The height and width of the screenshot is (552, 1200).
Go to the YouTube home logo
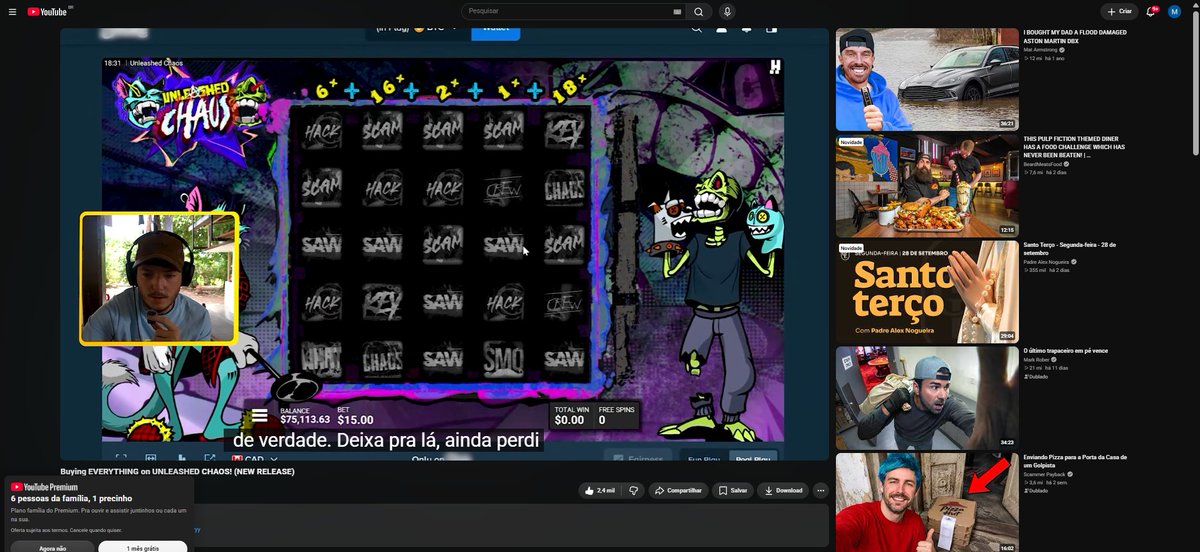(48, 12)
